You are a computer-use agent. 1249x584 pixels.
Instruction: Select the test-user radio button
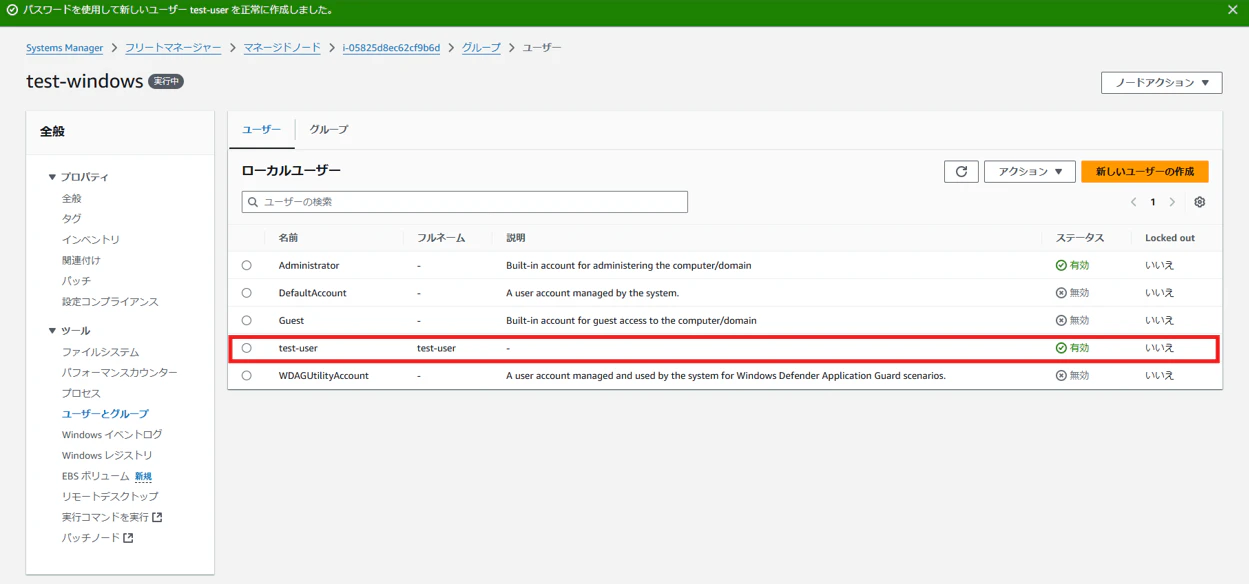[246, 348]
